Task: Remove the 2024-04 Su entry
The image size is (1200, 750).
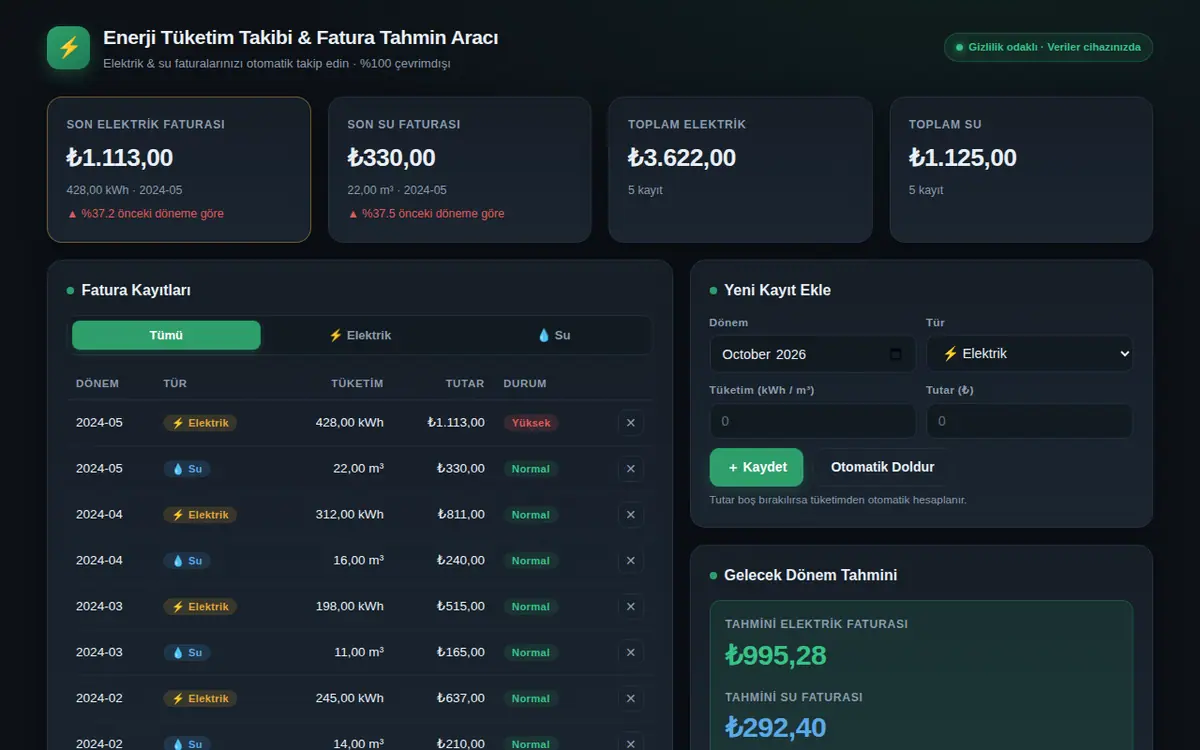Action: 630,561
